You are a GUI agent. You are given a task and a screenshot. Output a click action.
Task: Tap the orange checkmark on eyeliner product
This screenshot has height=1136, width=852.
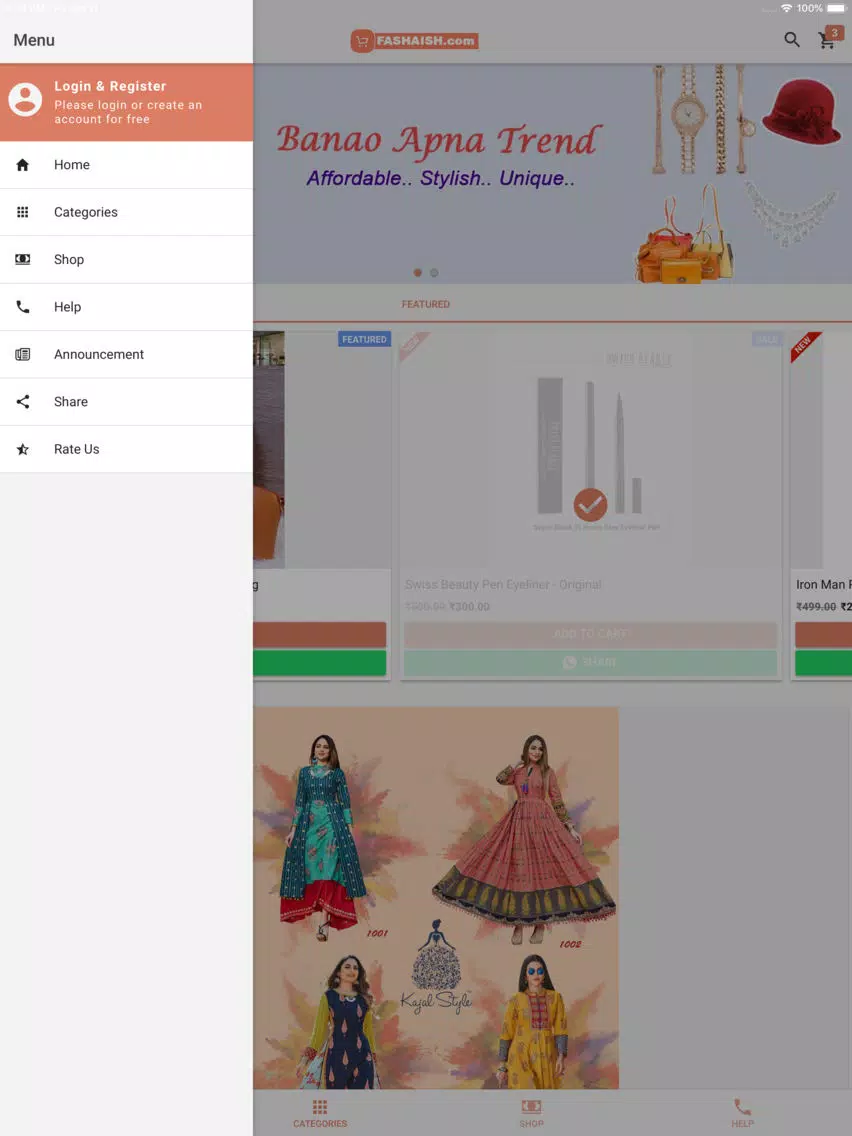tap(590, 505)
